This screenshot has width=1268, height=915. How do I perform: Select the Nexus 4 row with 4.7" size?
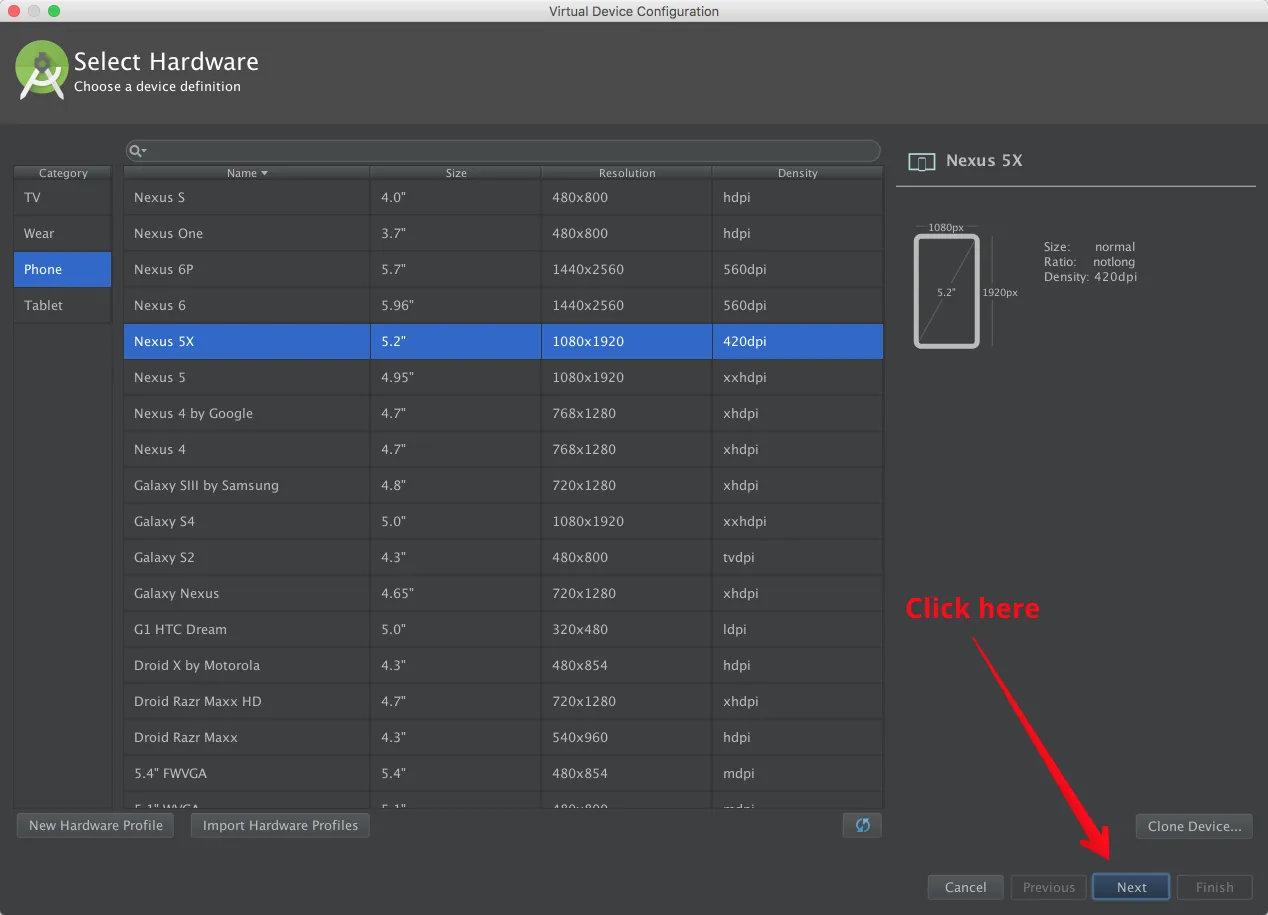pos(503,450)
